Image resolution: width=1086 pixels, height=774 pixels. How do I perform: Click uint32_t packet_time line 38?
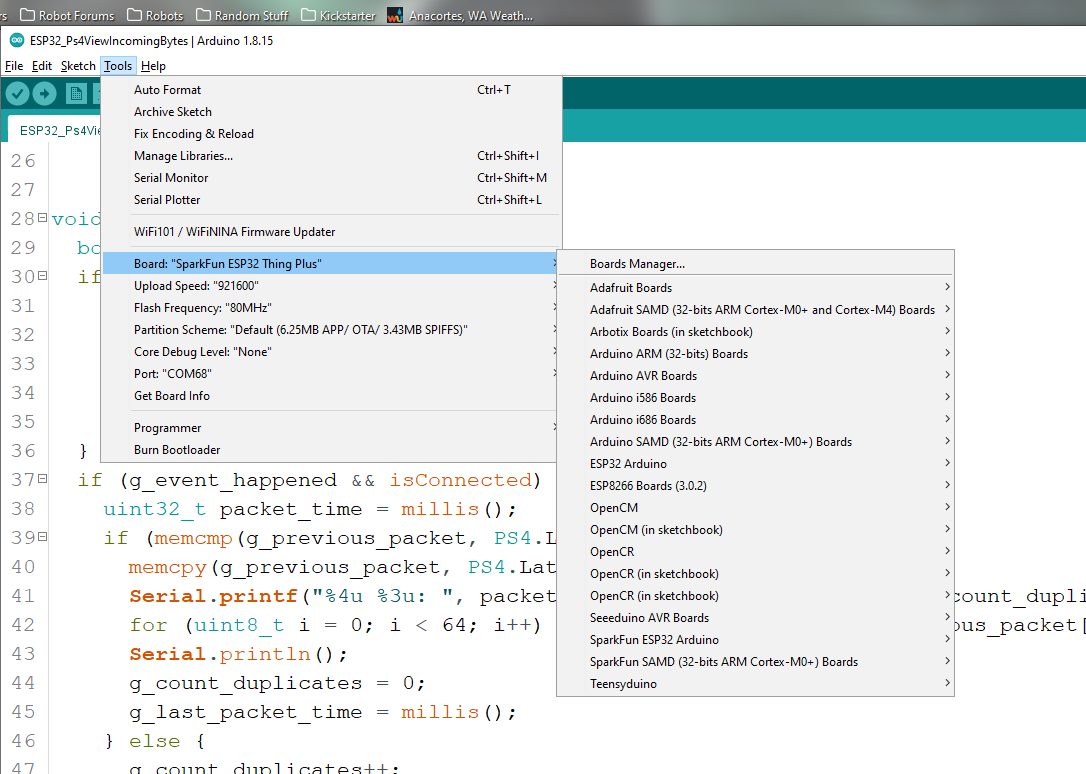(x=310, y=510)
